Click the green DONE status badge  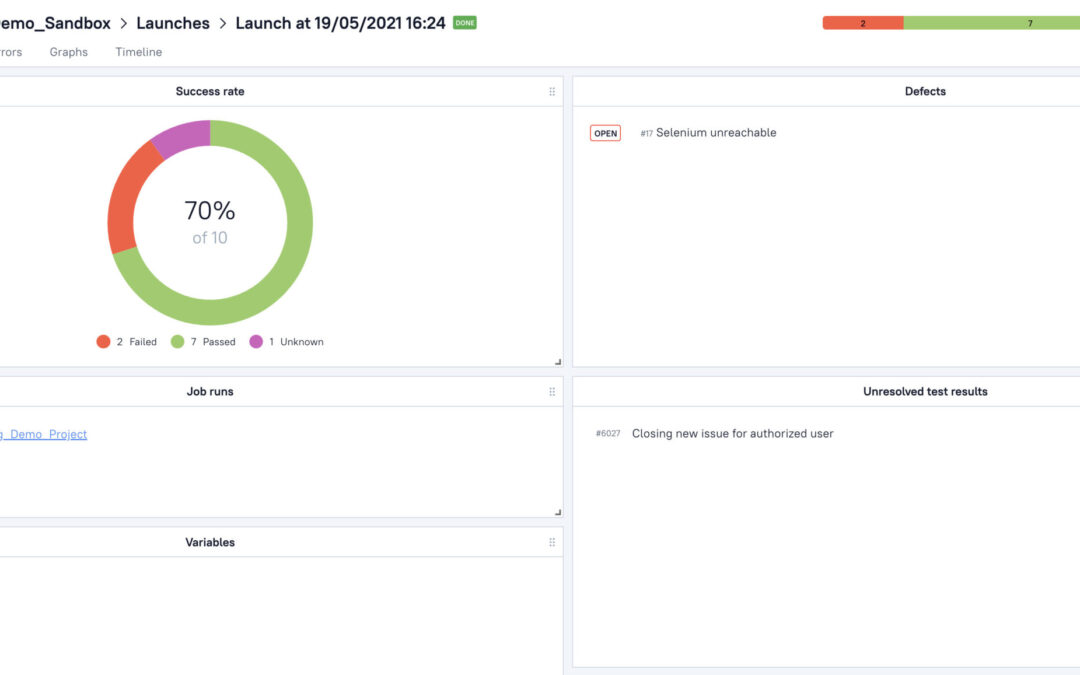coord(465,23)
